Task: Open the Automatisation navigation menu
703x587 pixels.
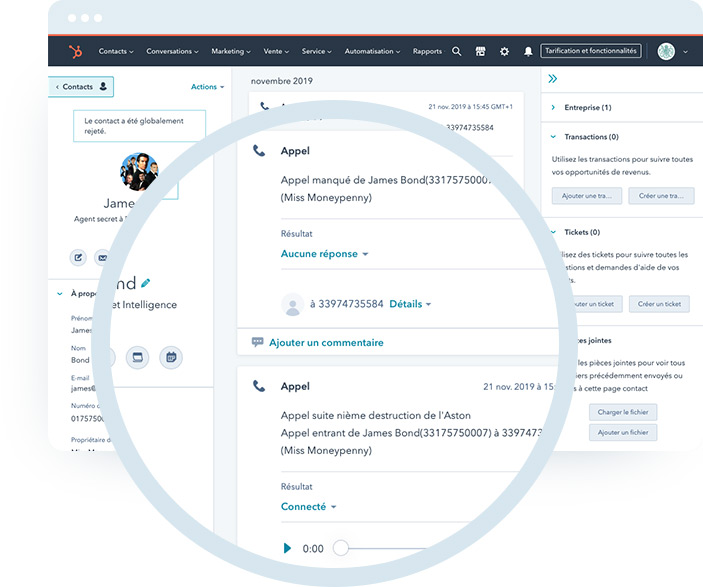Action: click(372, 52)
